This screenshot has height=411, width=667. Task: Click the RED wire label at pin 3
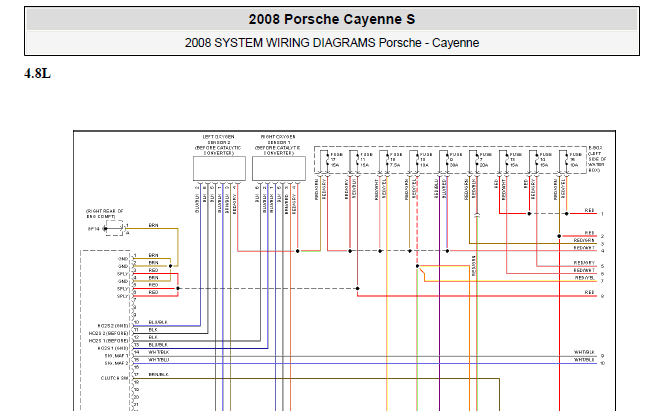click(x=154, y=270)
